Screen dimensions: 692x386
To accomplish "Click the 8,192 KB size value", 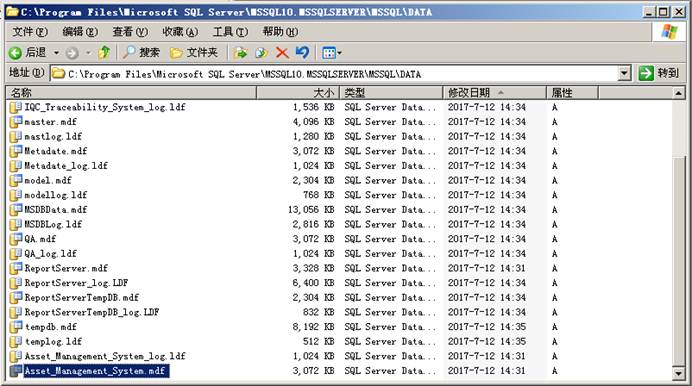I will 313,327.
